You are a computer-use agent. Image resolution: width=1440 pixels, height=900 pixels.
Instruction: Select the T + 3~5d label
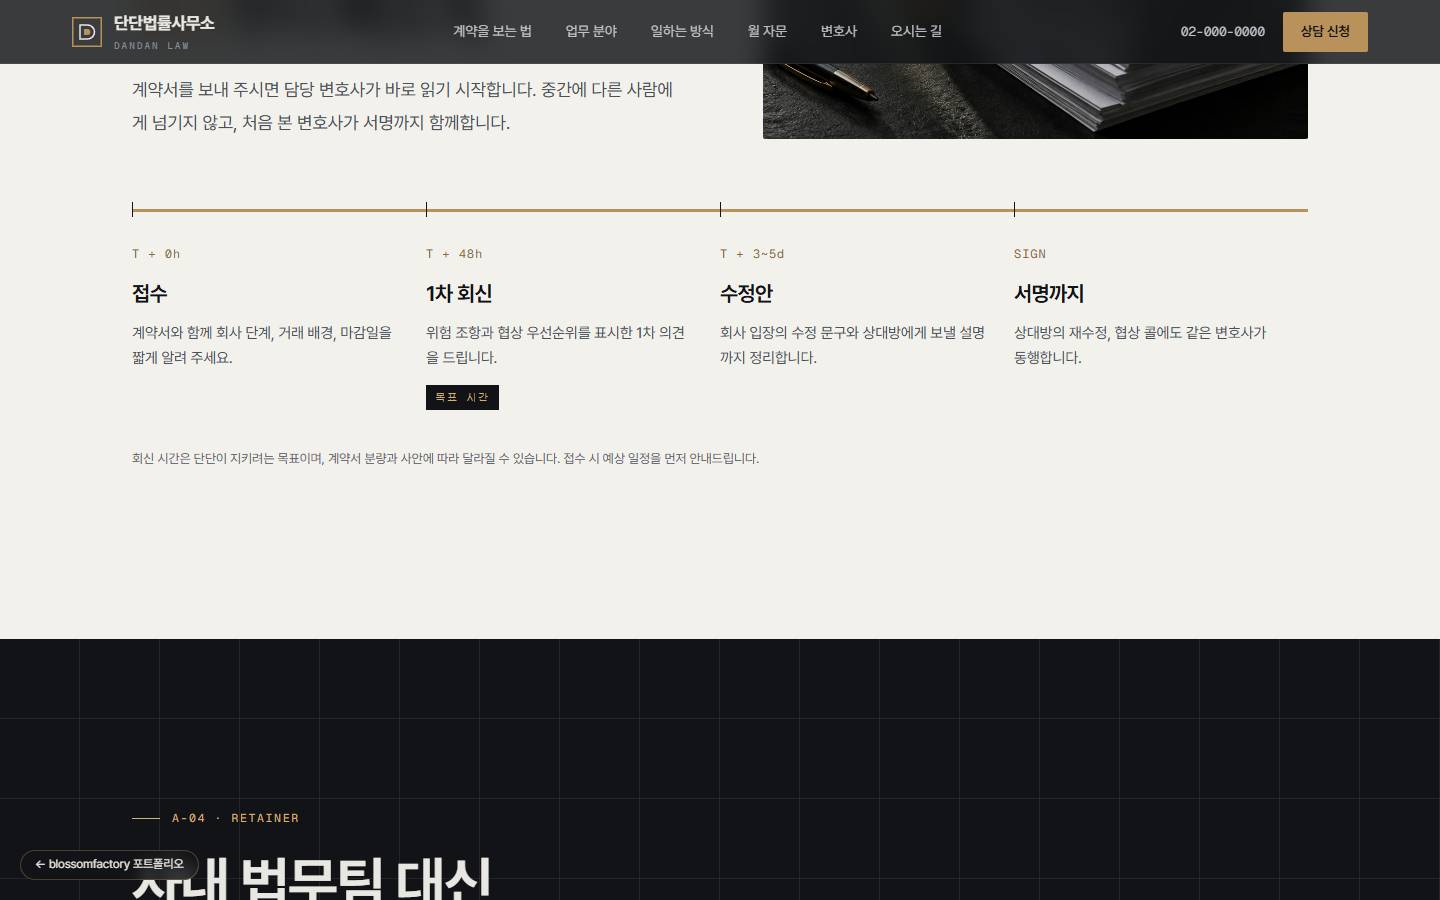(752, 254)
